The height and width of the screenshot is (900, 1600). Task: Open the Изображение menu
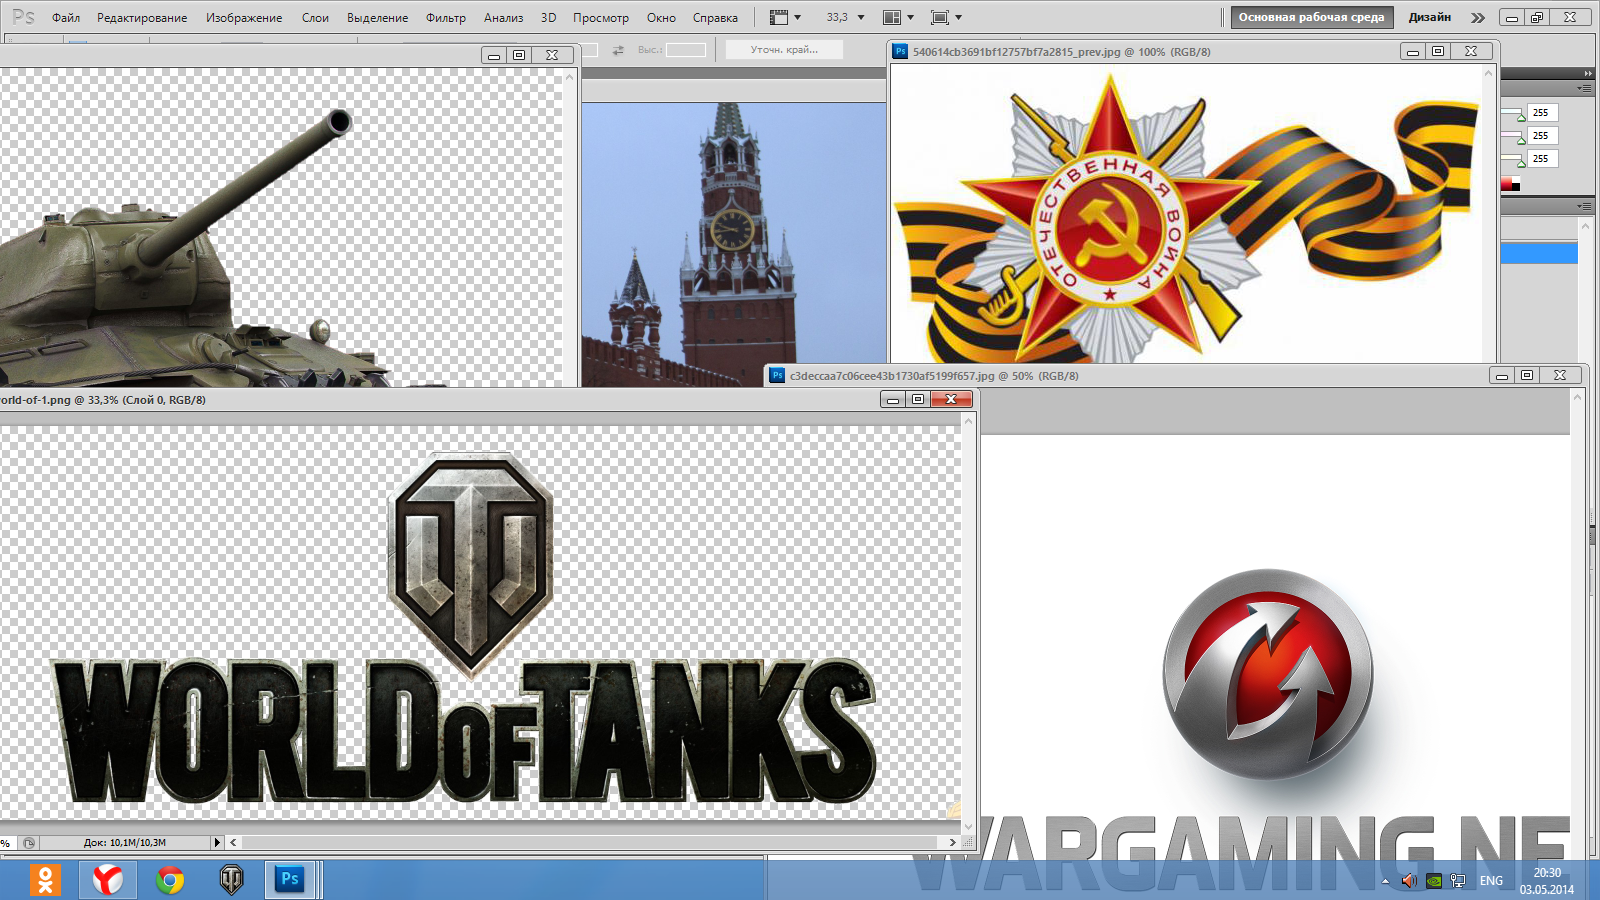coord(244,17)
